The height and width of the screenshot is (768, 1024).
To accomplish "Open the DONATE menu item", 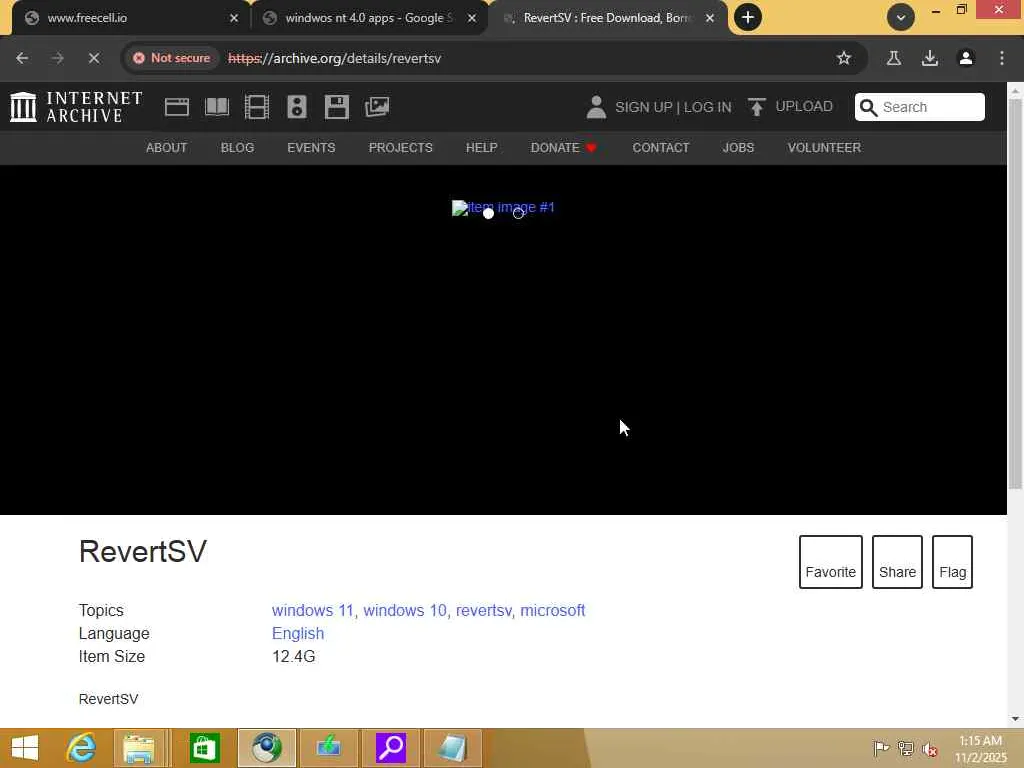I will [x=564, y=148].
